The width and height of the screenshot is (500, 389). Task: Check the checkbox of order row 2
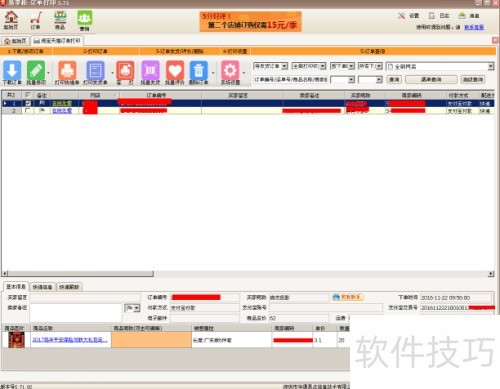point(28,110)
